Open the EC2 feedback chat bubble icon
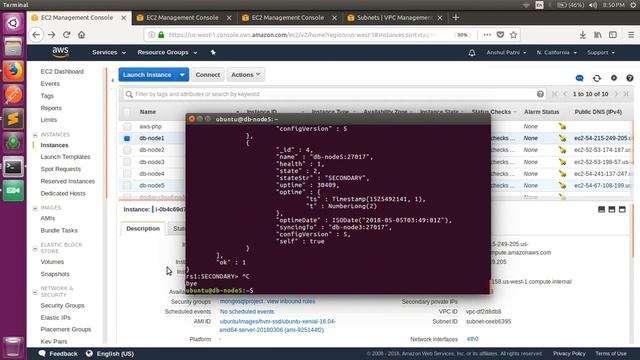The height and width of the screenshot is (360, 640). [x=580, y=78]
